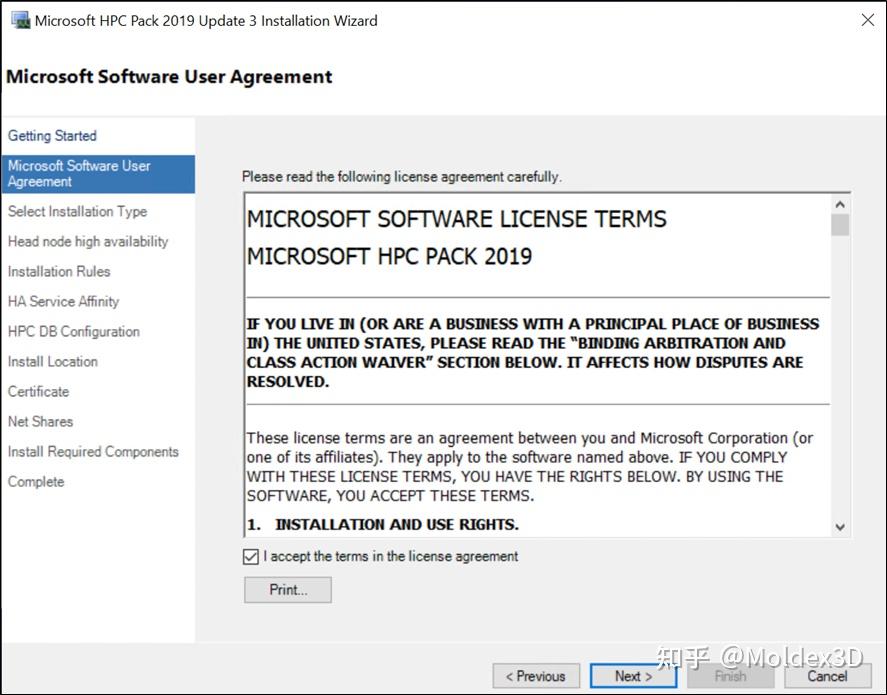Click the scrollbar down arrow in license pane

(841, 526)
